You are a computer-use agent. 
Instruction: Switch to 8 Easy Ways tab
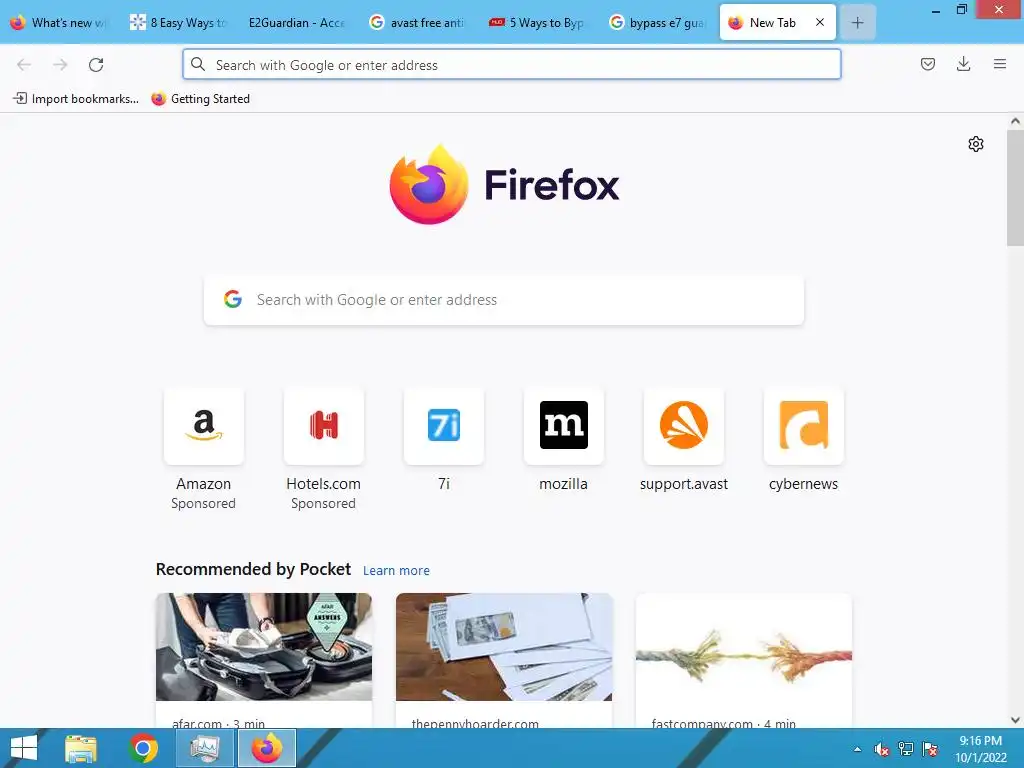click(x=179, y=23)
